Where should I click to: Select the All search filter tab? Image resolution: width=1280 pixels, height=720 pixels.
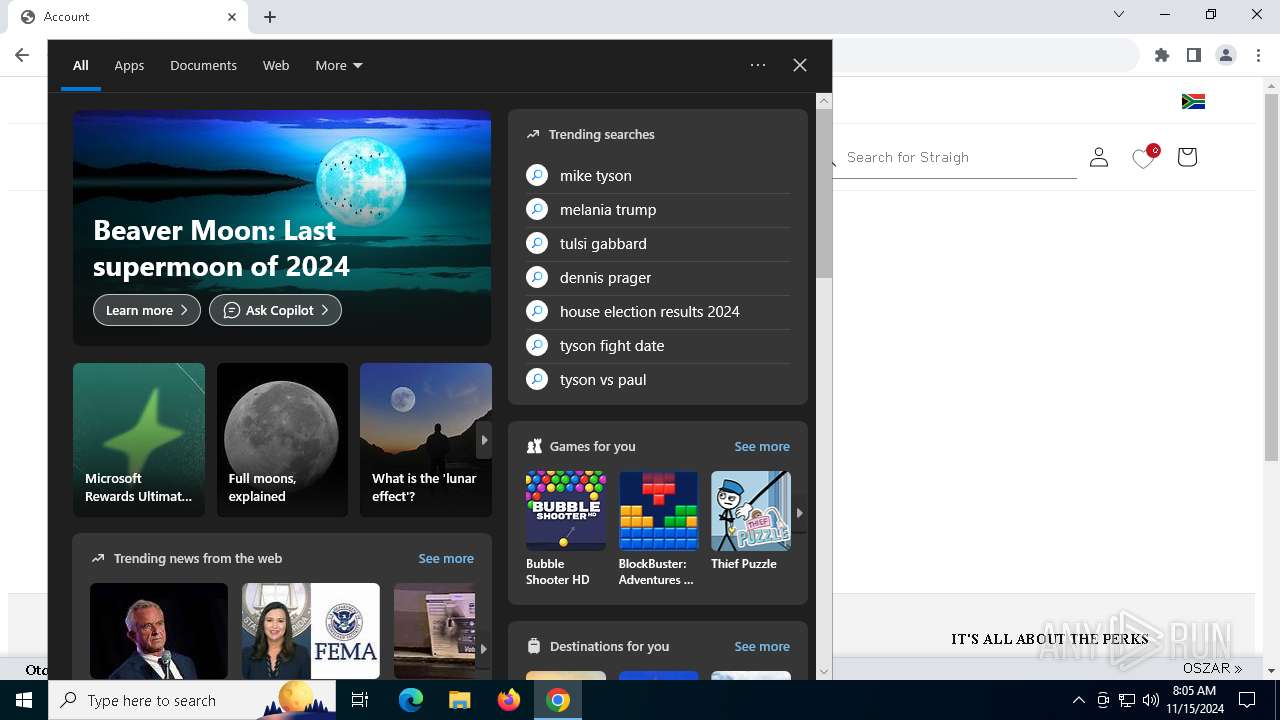point(81,65)
